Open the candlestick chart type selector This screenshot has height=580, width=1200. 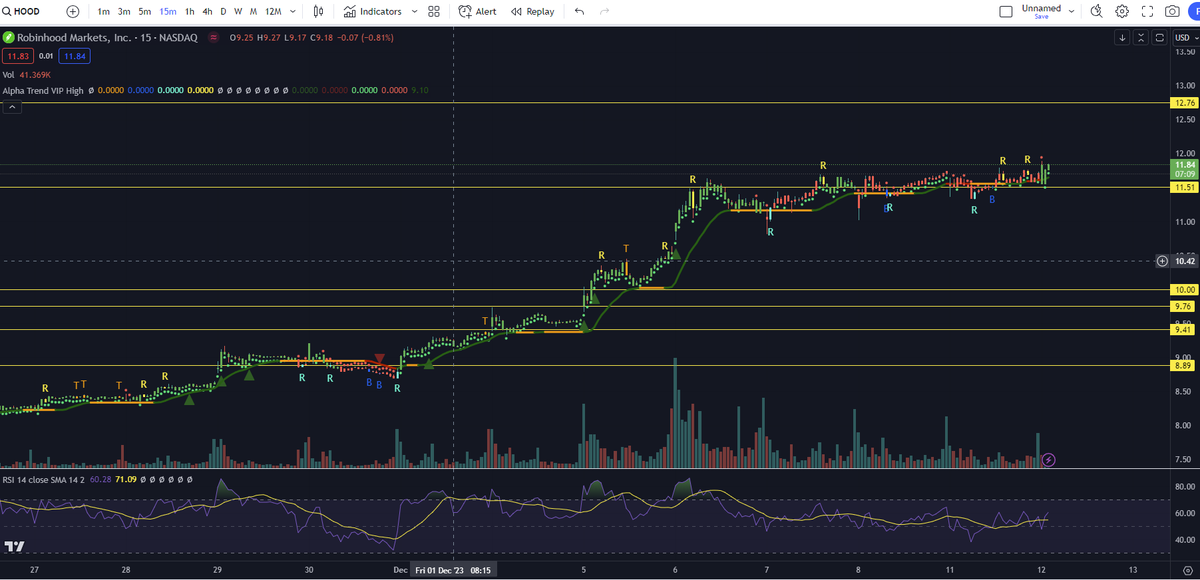(x=319, y=11)
